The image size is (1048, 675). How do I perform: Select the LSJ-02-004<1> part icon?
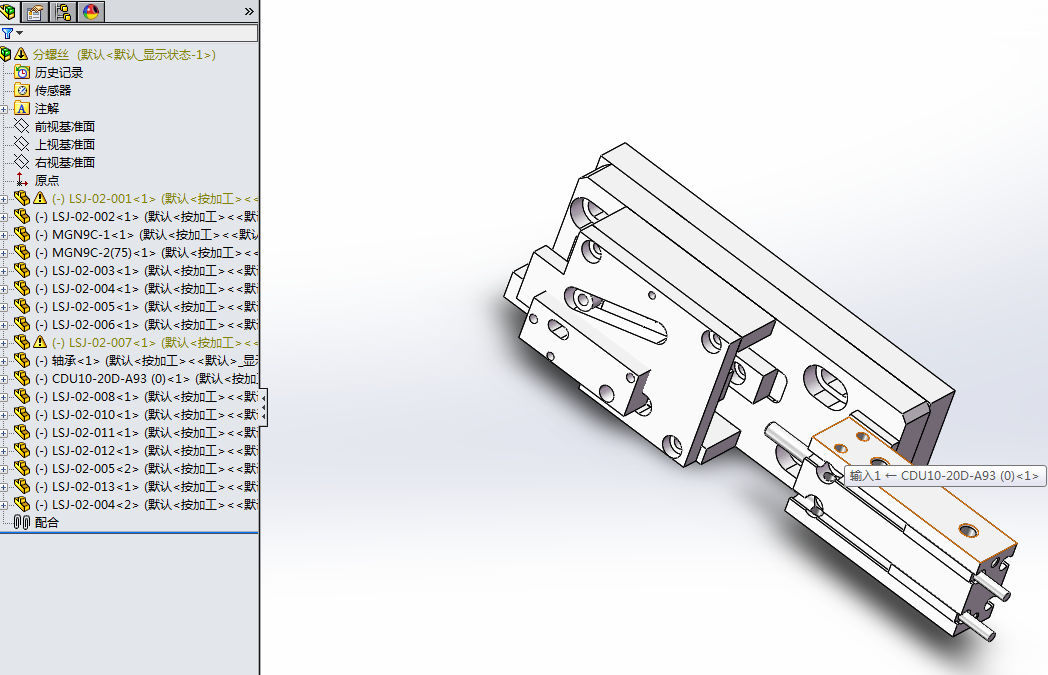(22, 289)
